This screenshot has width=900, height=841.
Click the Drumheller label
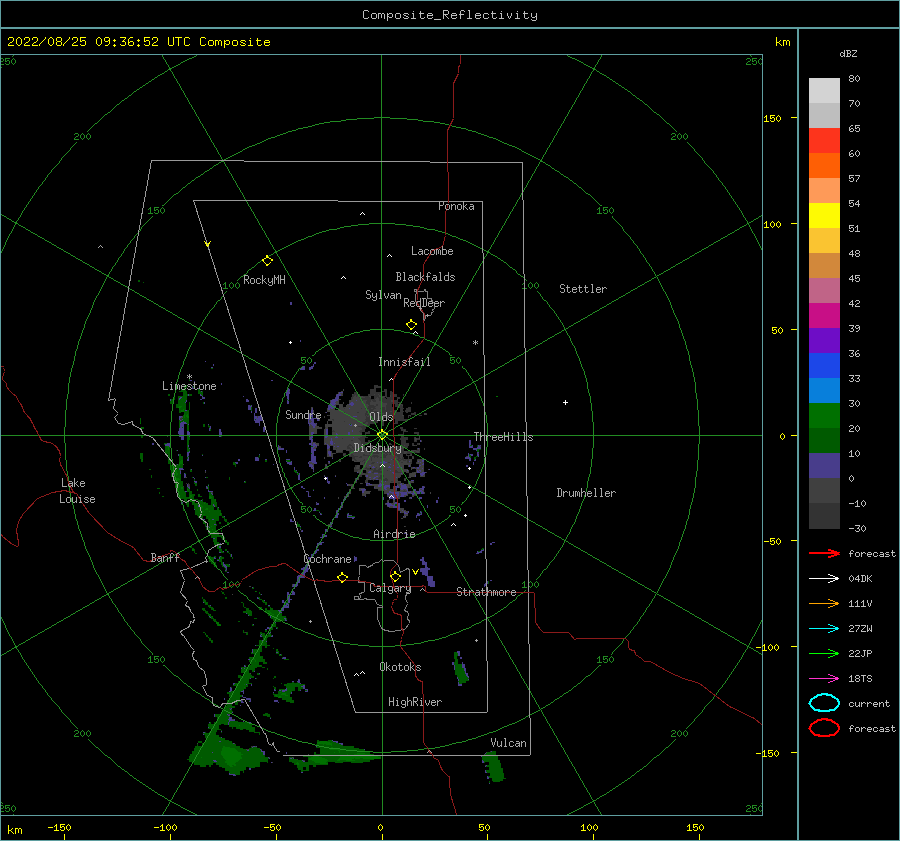586,493
